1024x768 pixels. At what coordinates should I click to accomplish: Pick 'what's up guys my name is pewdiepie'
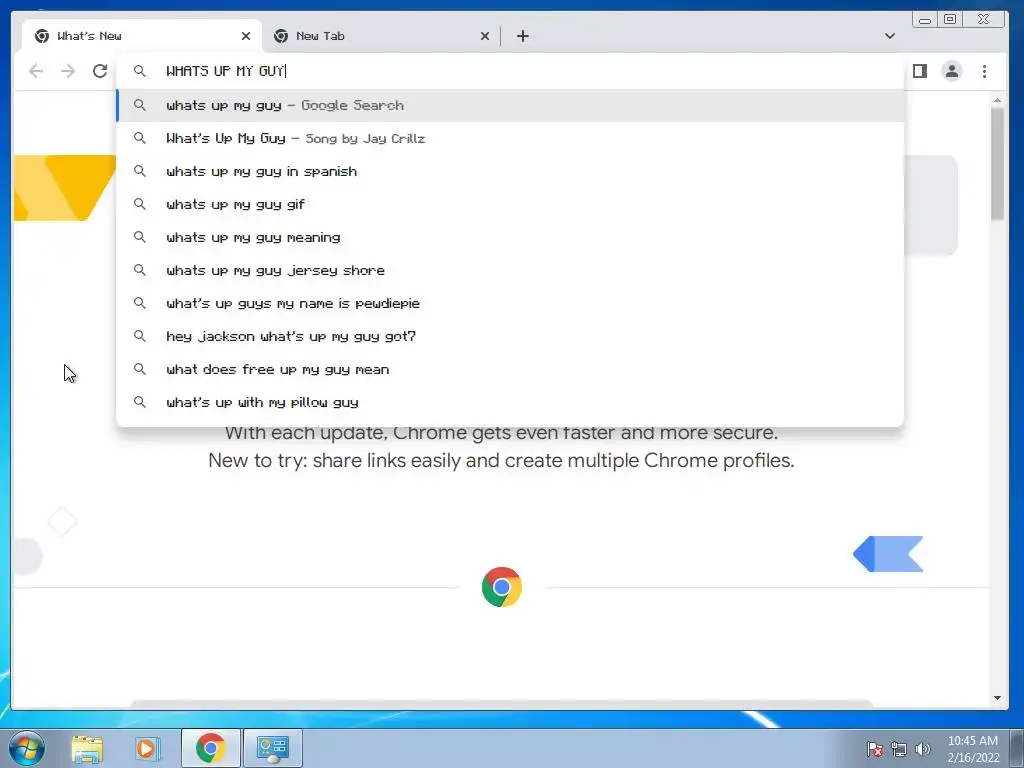coord(510,303)
